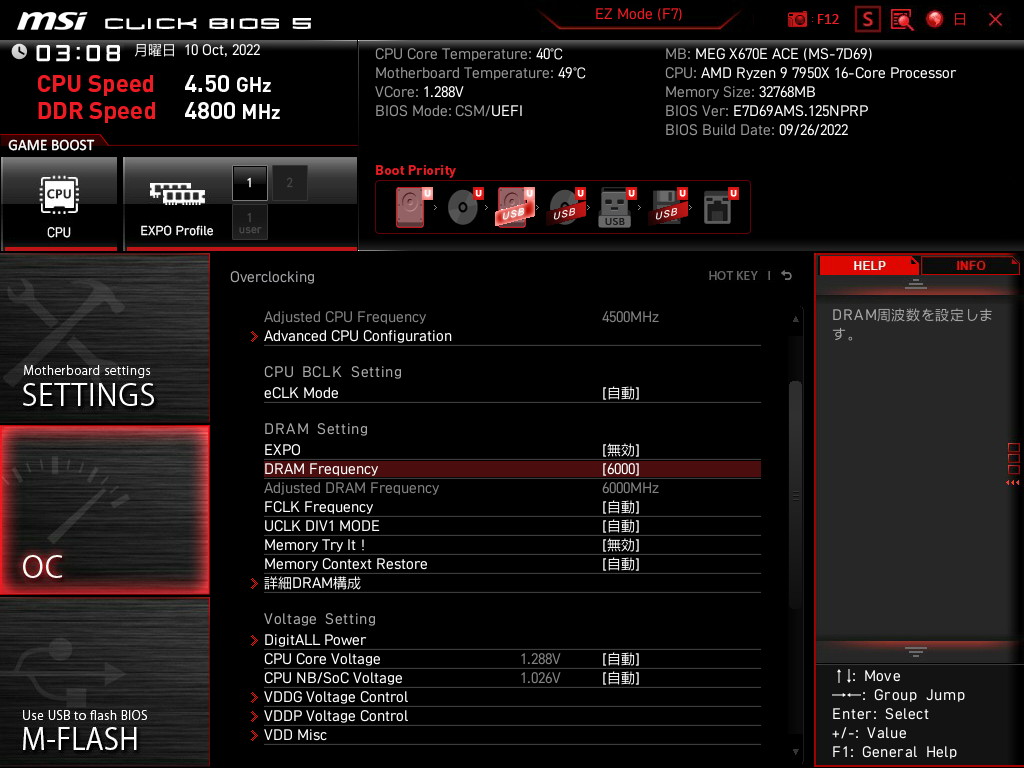Open the DRAM Frequency [6000] dropdown
The width and height of the screenshot is (1024, 768).
point(620,469)
